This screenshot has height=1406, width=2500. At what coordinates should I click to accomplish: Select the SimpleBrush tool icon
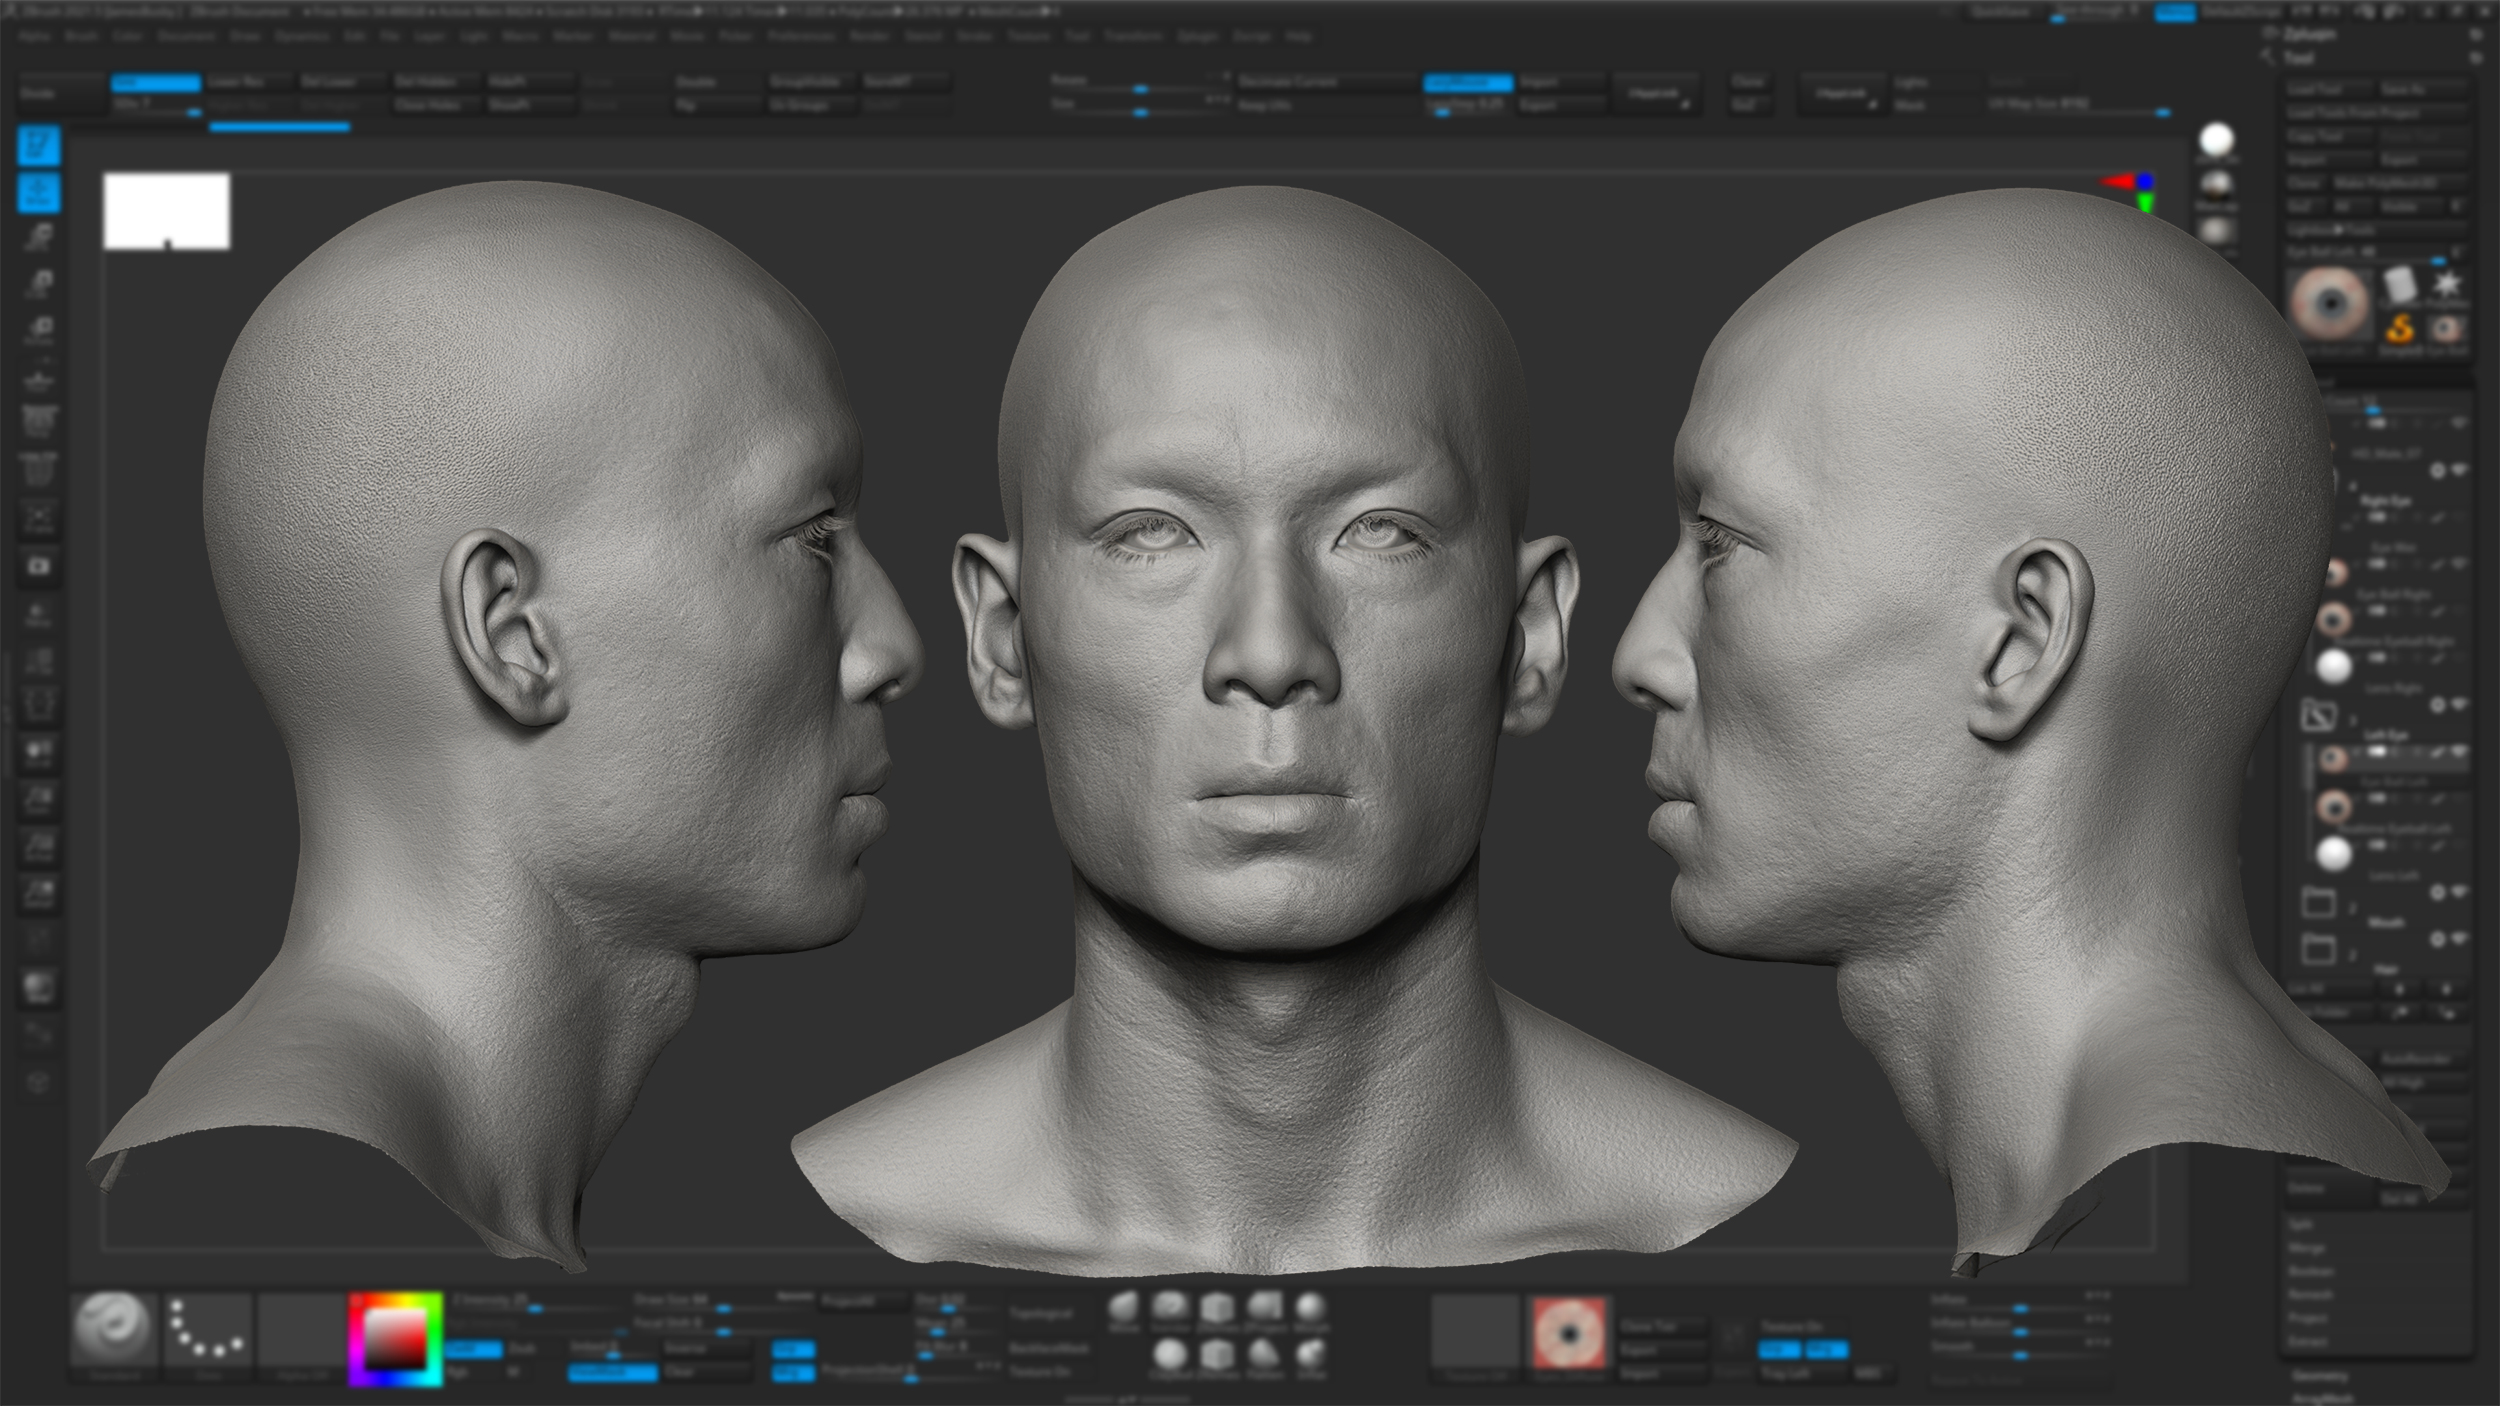tap(2400, 329)
